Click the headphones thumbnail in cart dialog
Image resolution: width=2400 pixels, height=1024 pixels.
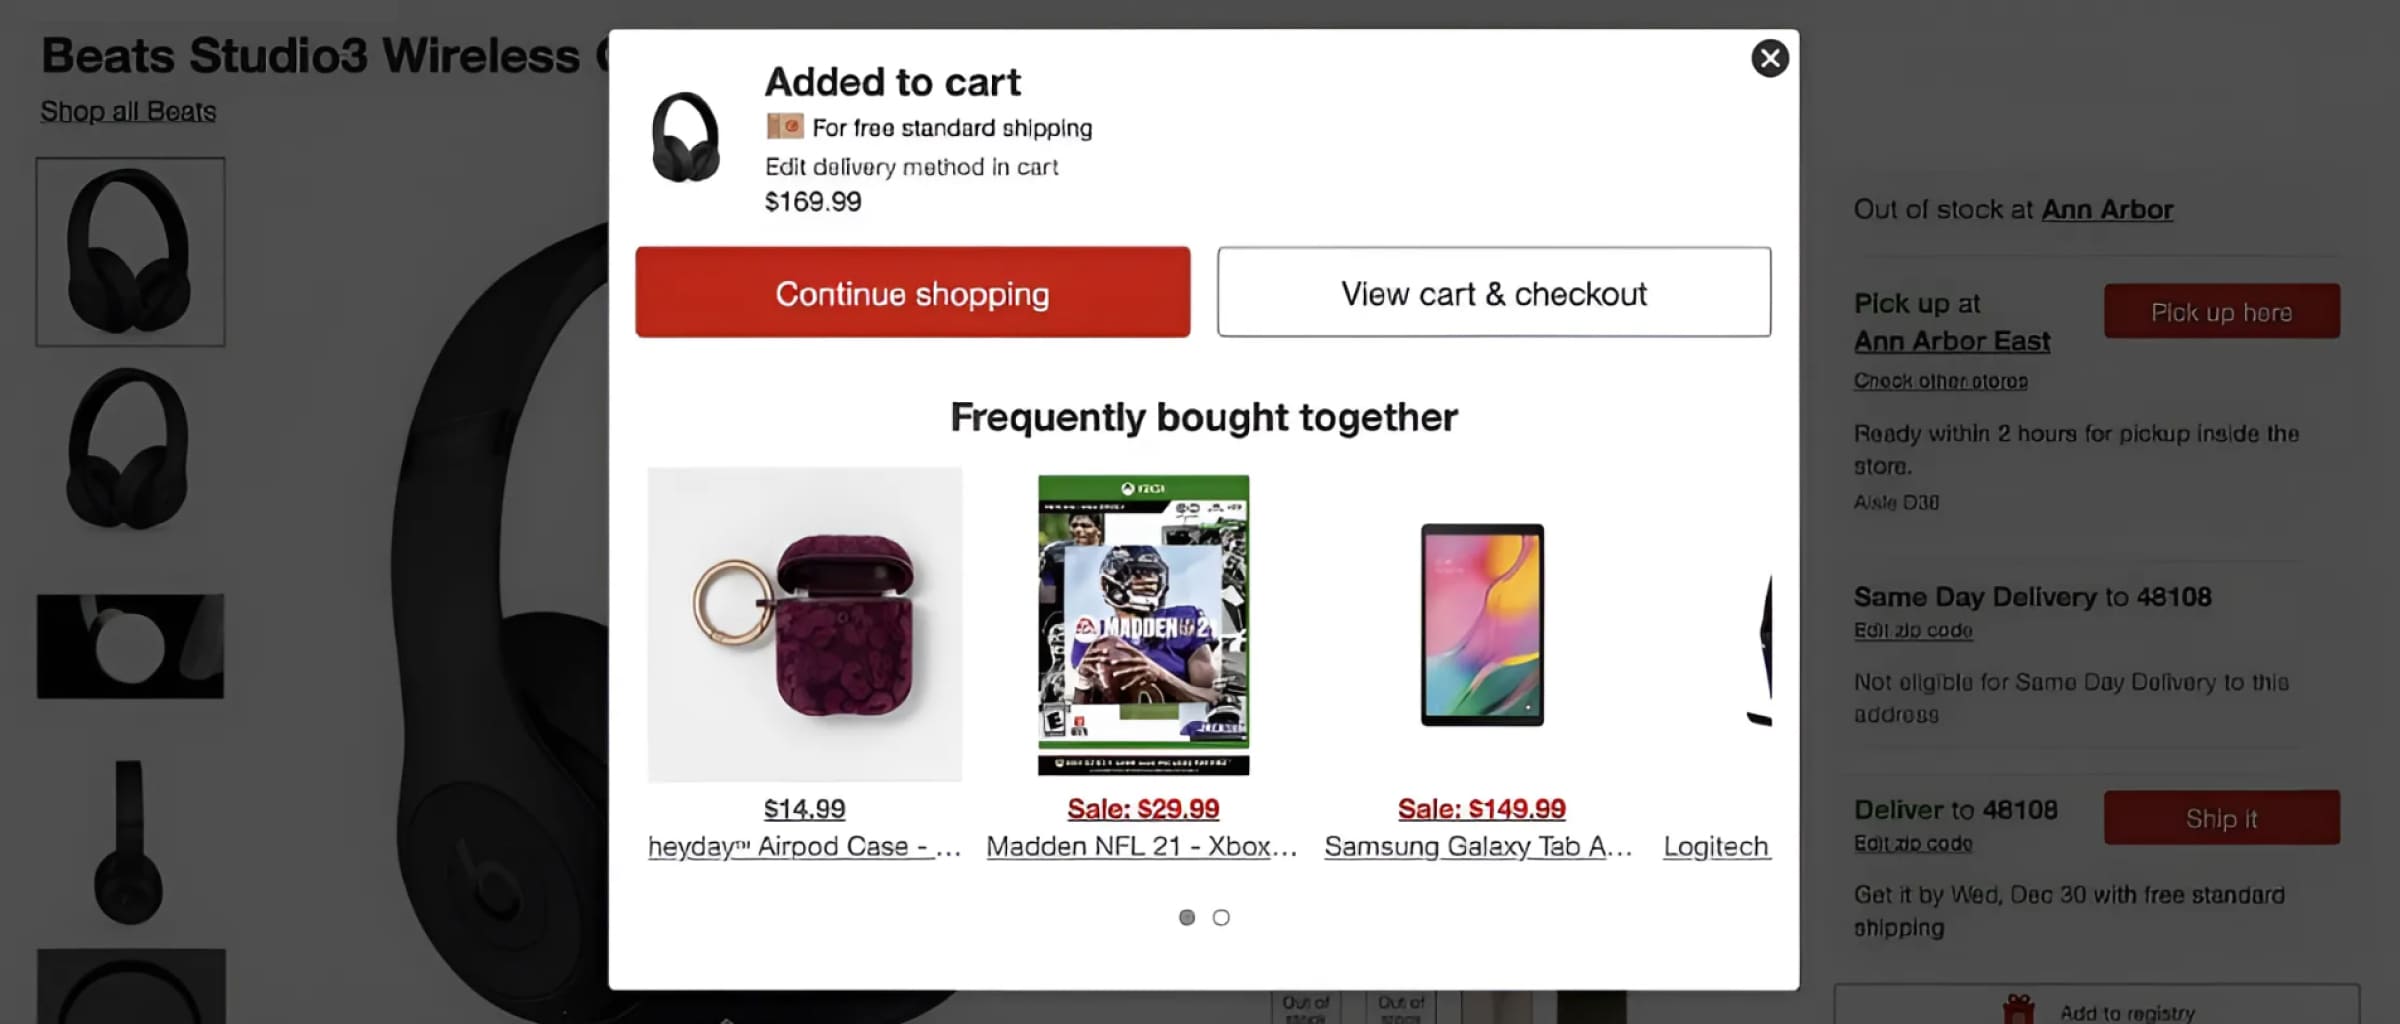tap(685, 137)
